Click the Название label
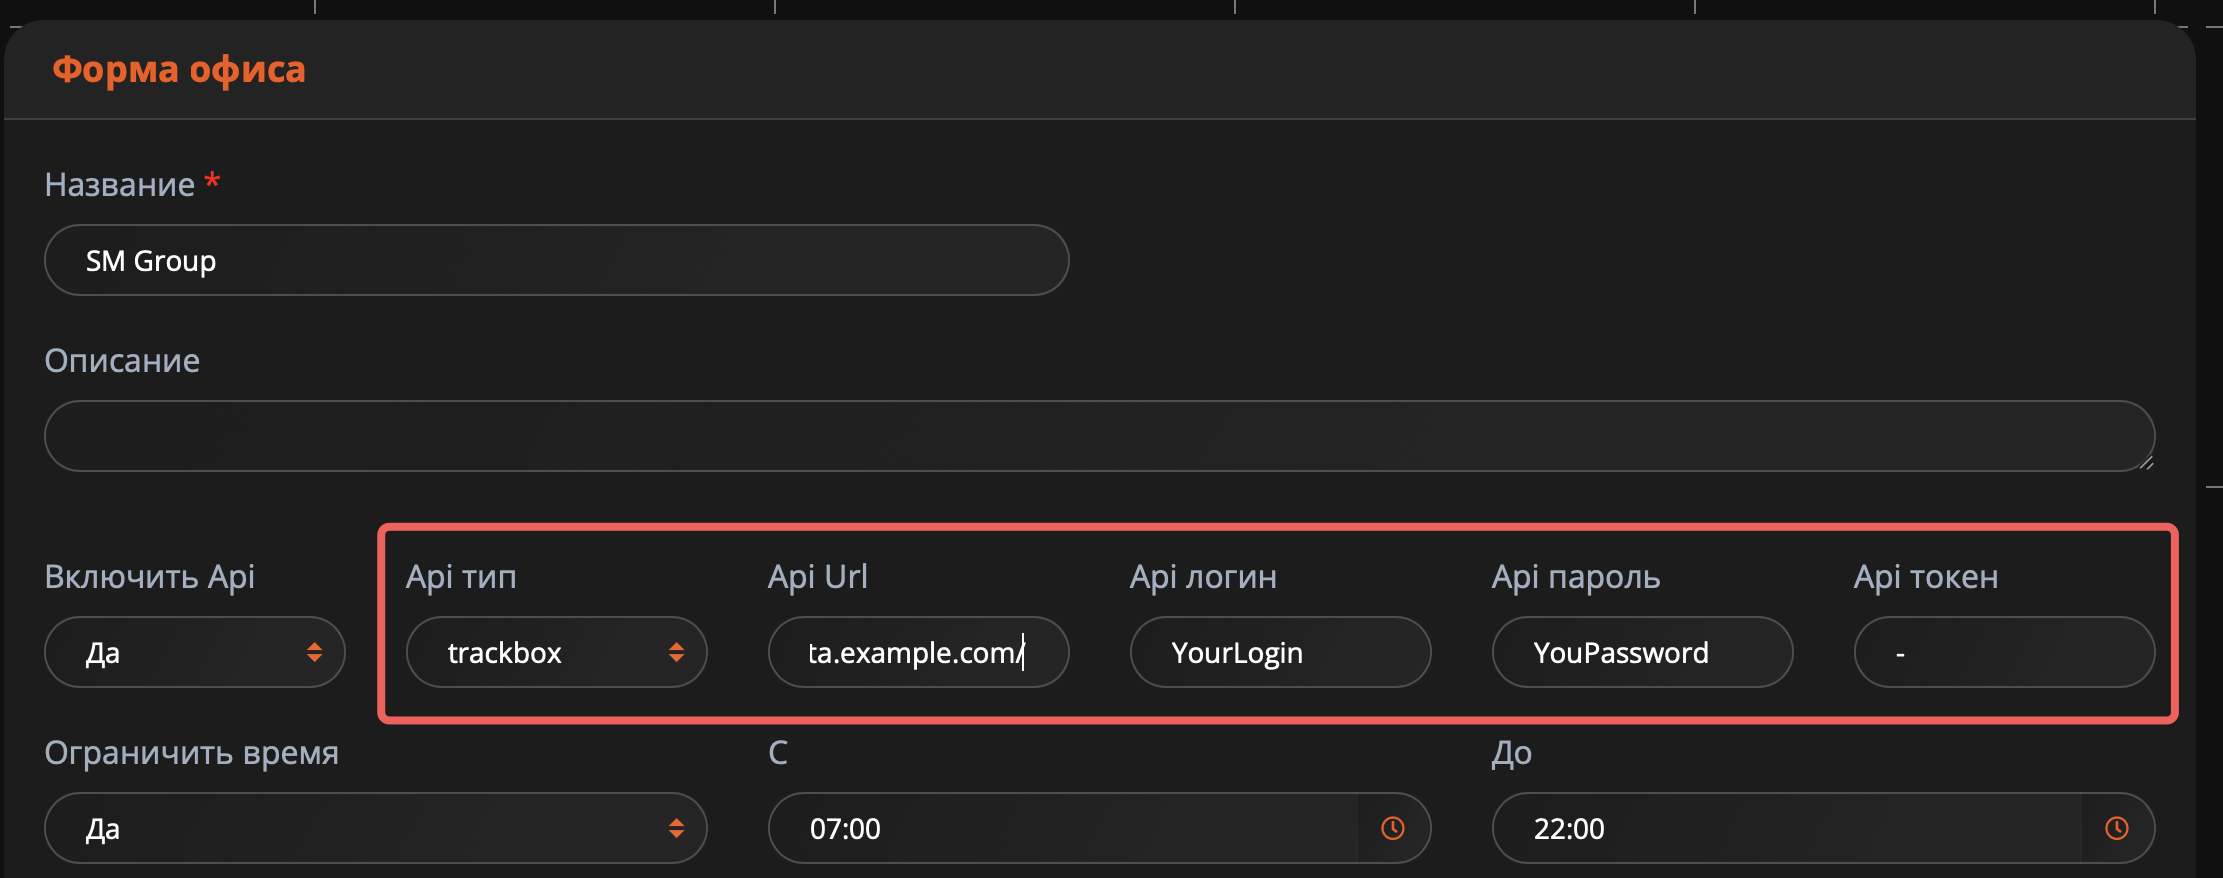This screenshot has width=2223, height=878. pos(120,185)
